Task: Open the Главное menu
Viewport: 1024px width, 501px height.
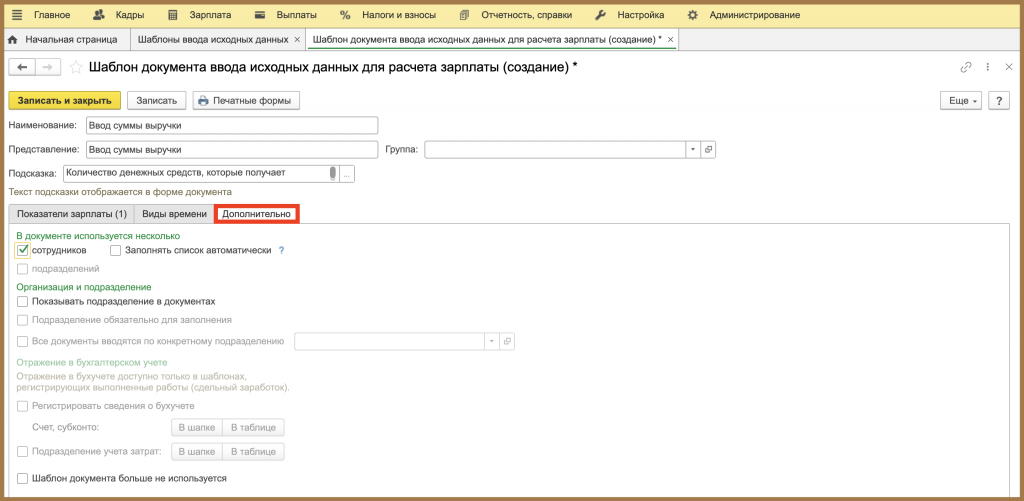Action: [52, 14]
